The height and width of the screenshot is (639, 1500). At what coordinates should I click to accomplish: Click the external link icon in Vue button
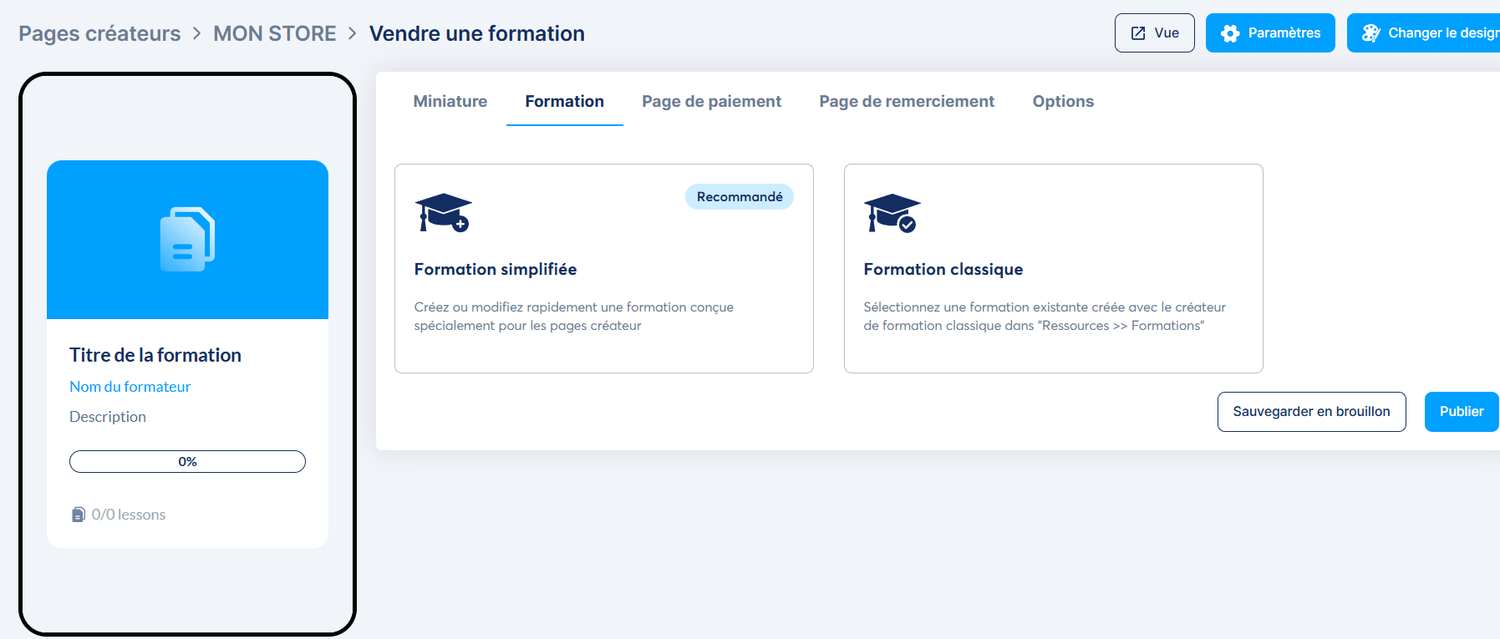(x=1138, y=33)
